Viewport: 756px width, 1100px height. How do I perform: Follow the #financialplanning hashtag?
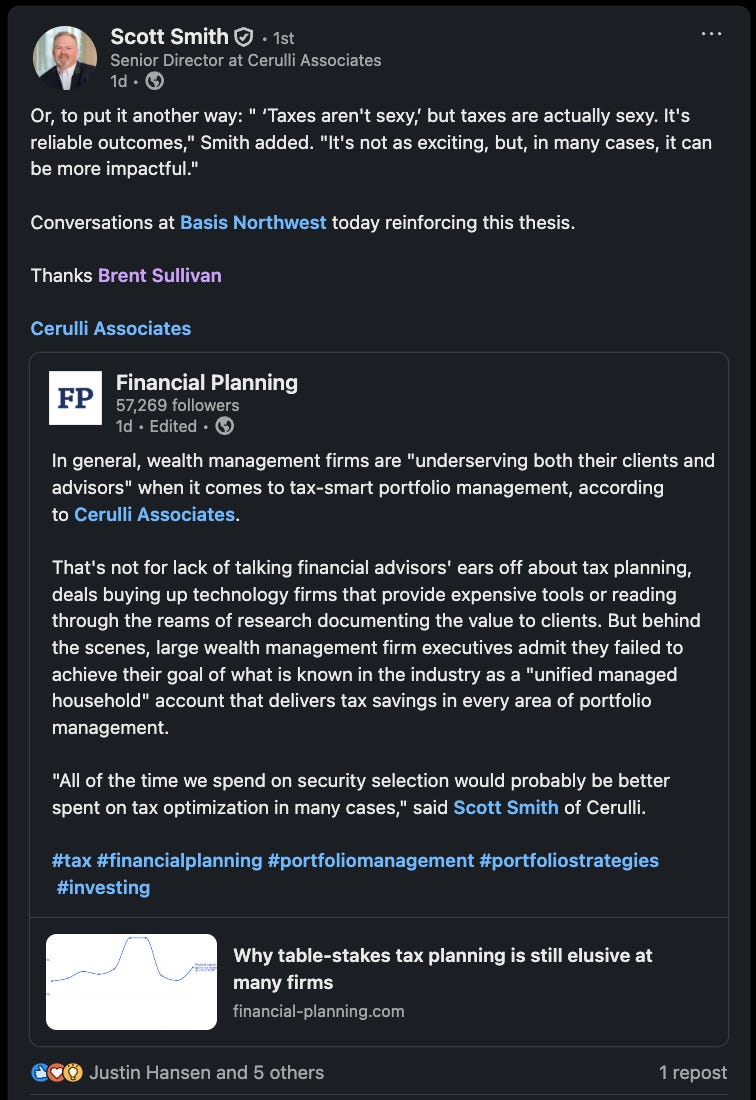180,860
